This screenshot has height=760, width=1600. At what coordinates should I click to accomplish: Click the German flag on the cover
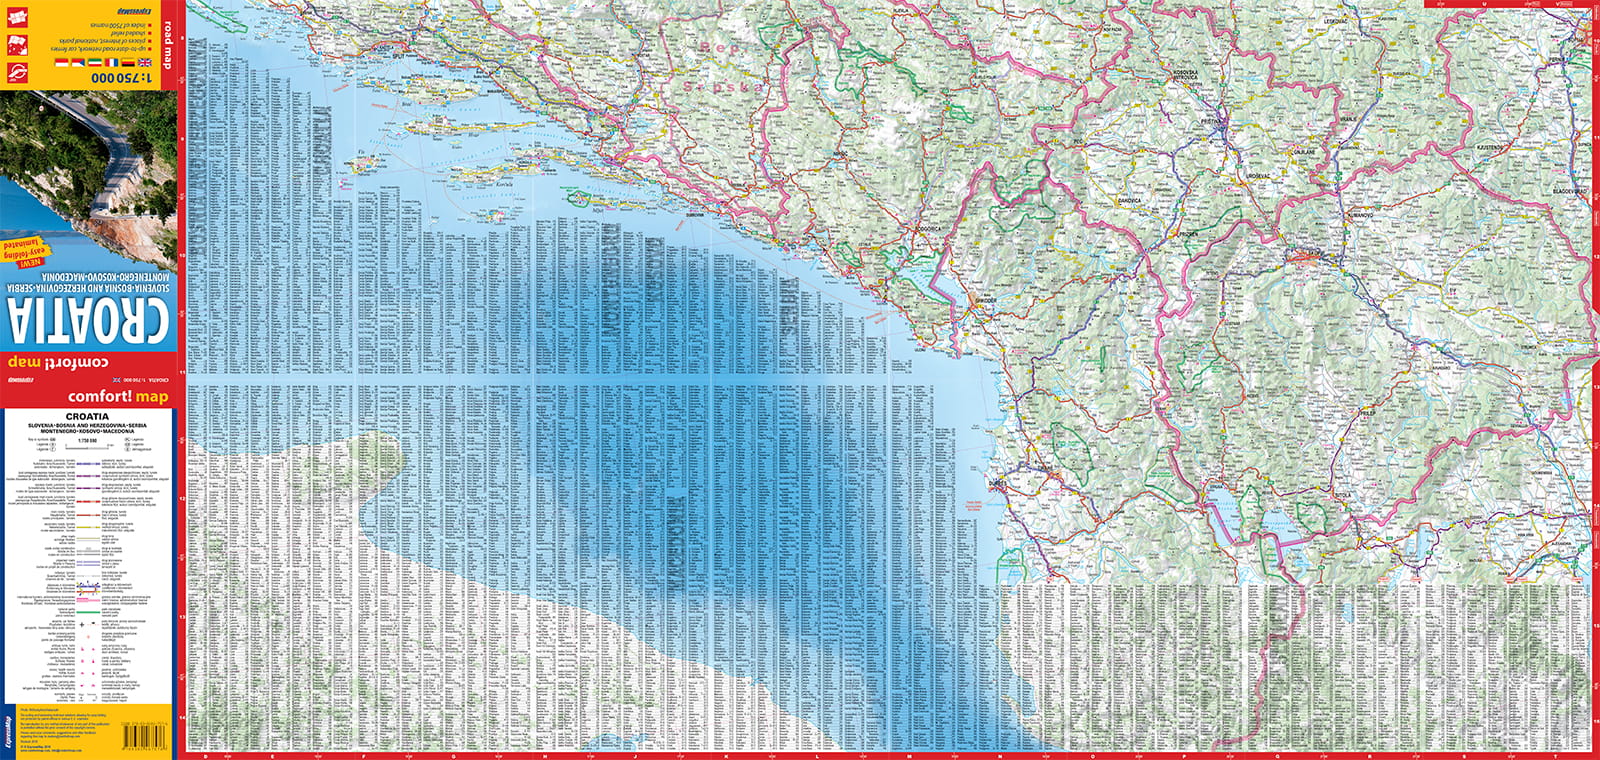point(128,62)
